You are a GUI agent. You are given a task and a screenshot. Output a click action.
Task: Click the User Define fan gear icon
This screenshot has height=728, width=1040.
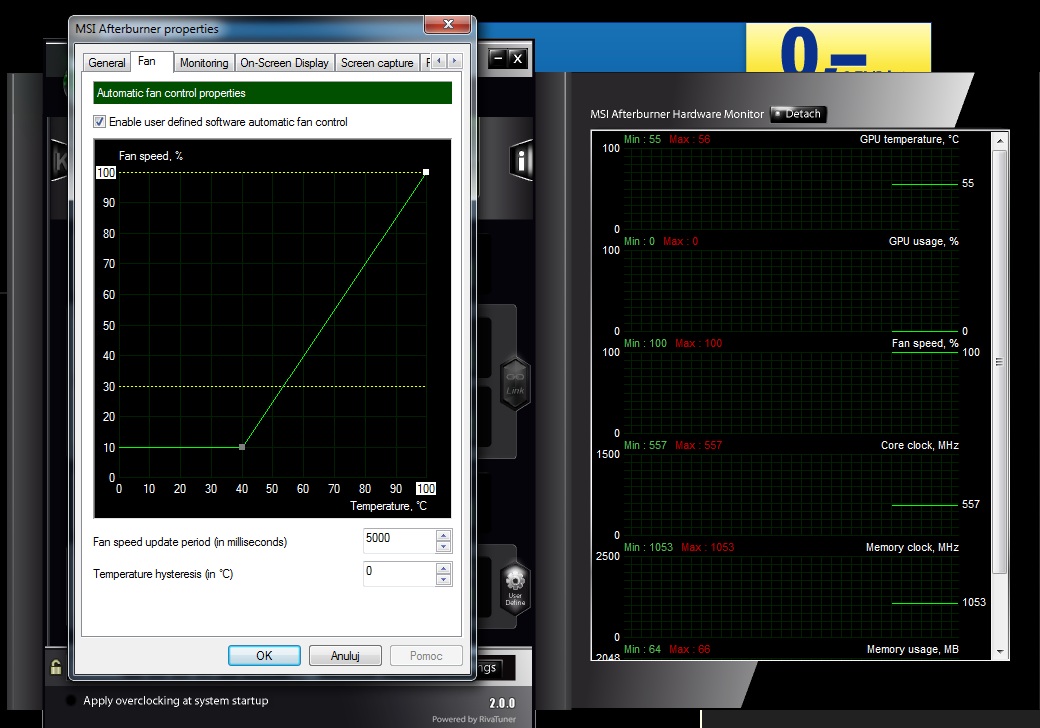[515, 589]
